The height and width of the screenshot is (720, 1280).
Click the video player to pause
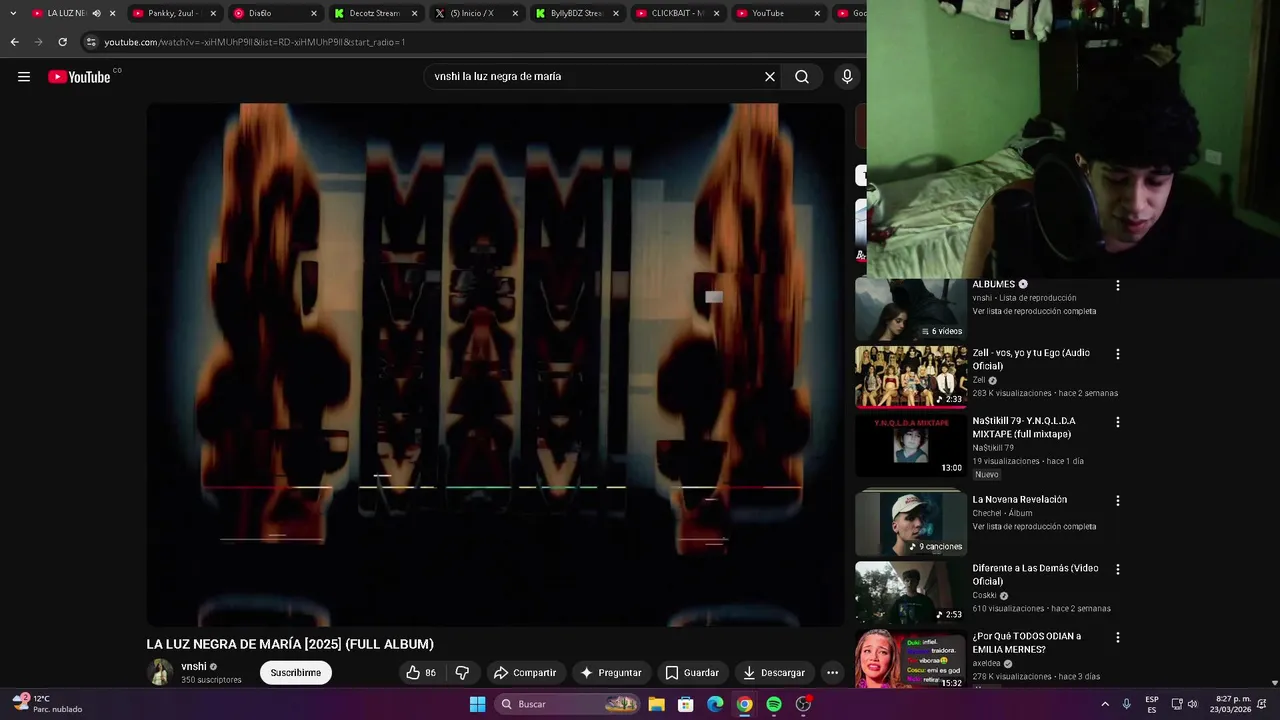point(495,365)
